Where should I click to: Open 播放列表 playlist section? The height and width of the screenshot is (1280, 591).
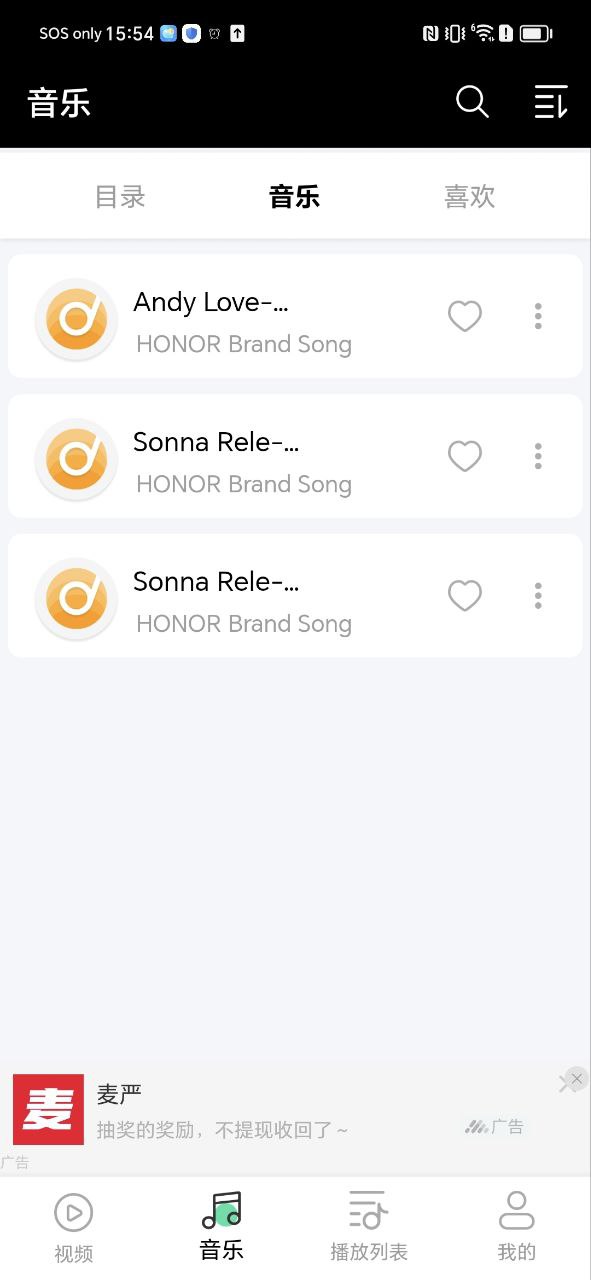(369, 1228)
